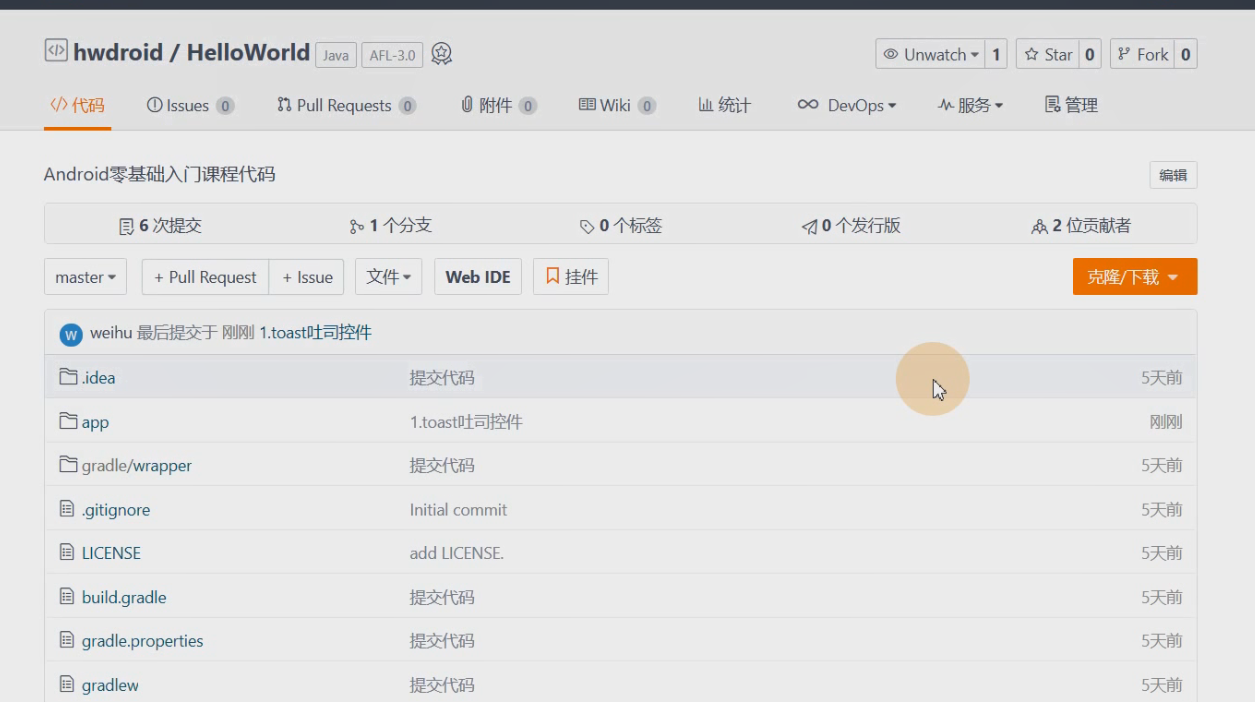
Task: Open the gradle.properties file
Action: 143,641
